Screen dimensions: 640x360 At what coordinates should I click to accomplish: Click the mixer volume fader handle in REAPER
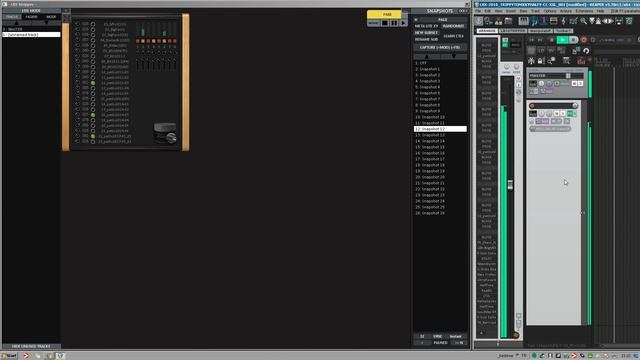[x=510, y=184]
